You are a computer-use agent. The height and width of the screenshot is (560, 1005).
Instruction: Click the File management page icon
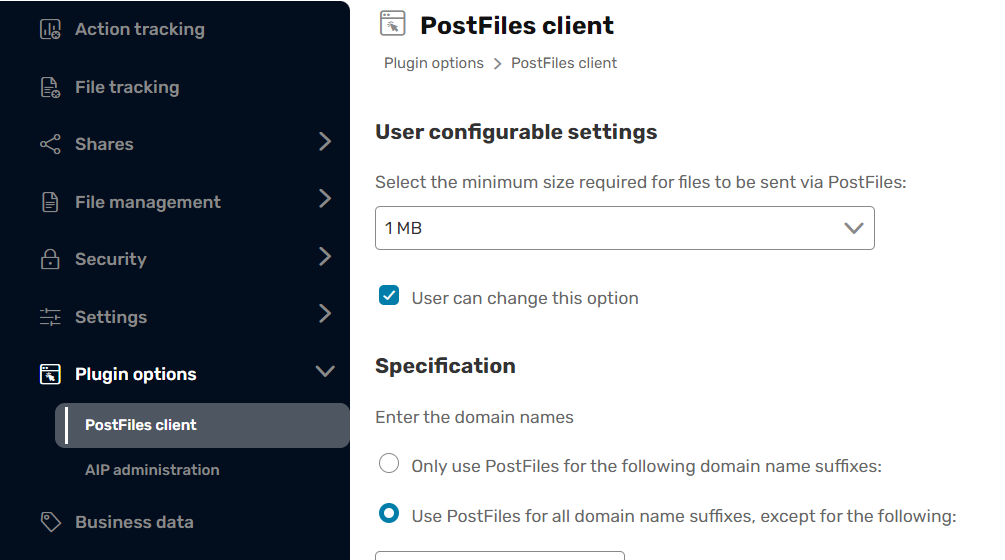click(x=50, y=202)
